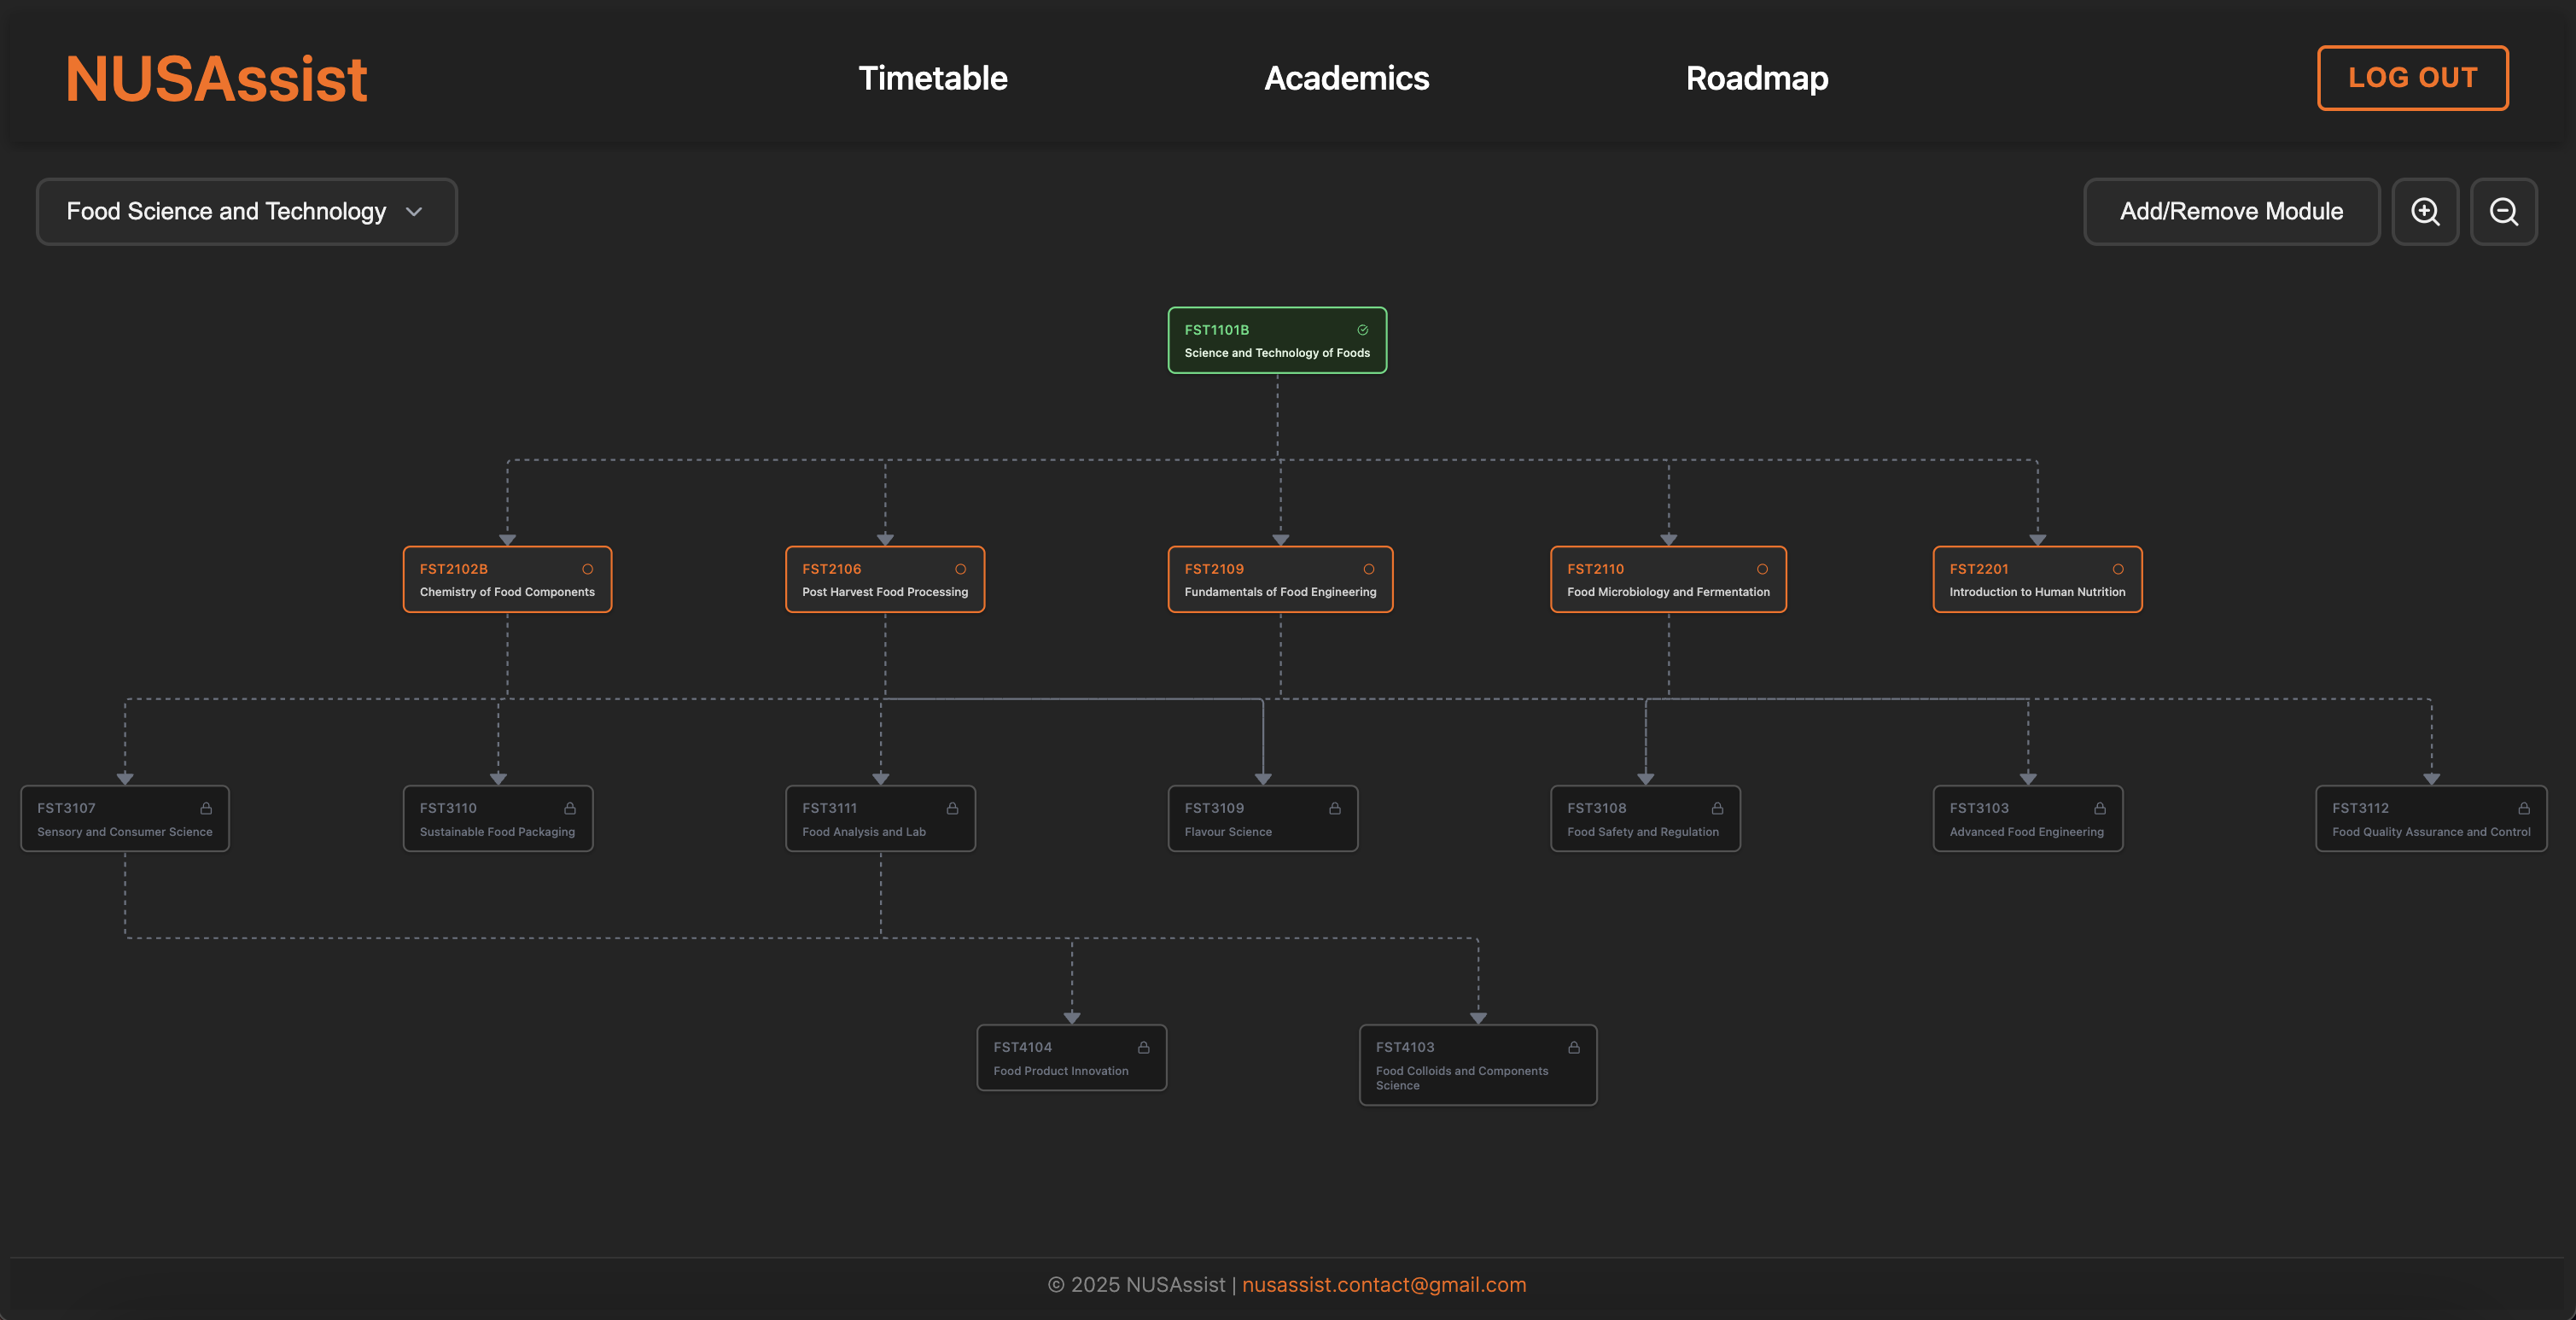Click the Sensory and Consumer Science text

coord(125,832)
